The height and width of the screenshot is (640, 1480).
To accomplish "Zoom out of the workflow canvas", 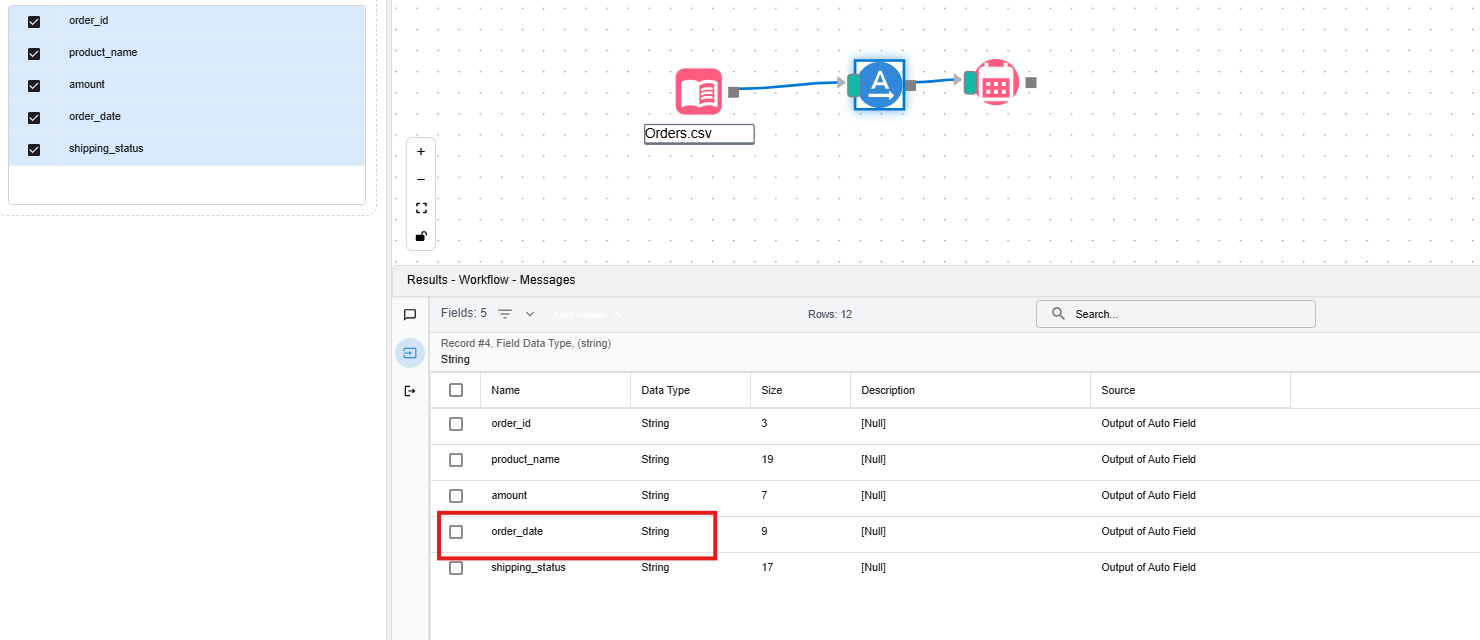I will [421, 180].
